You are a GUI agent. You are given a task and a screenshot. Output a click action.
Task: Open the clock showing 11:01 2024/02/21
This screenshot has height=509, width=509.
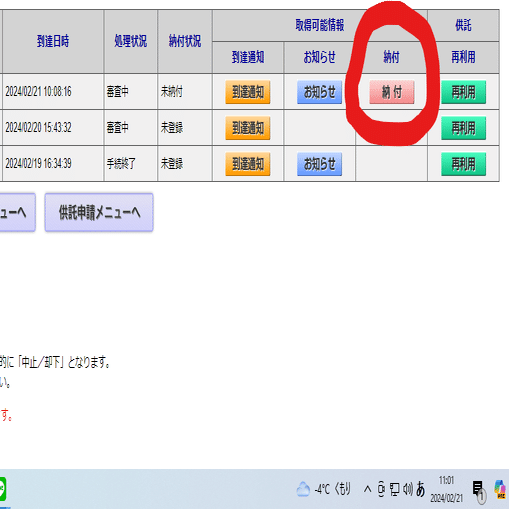446,489
